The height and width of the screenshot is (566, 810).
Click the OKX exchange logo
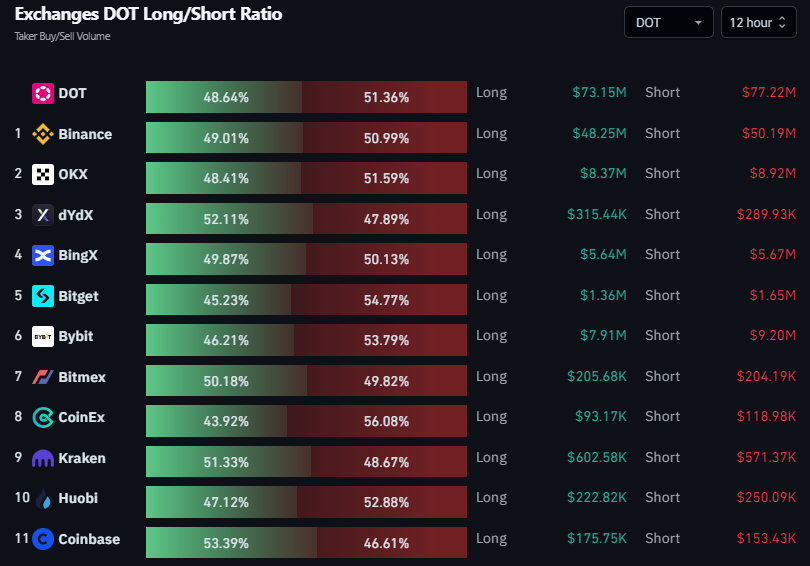(x=43, y=175)
